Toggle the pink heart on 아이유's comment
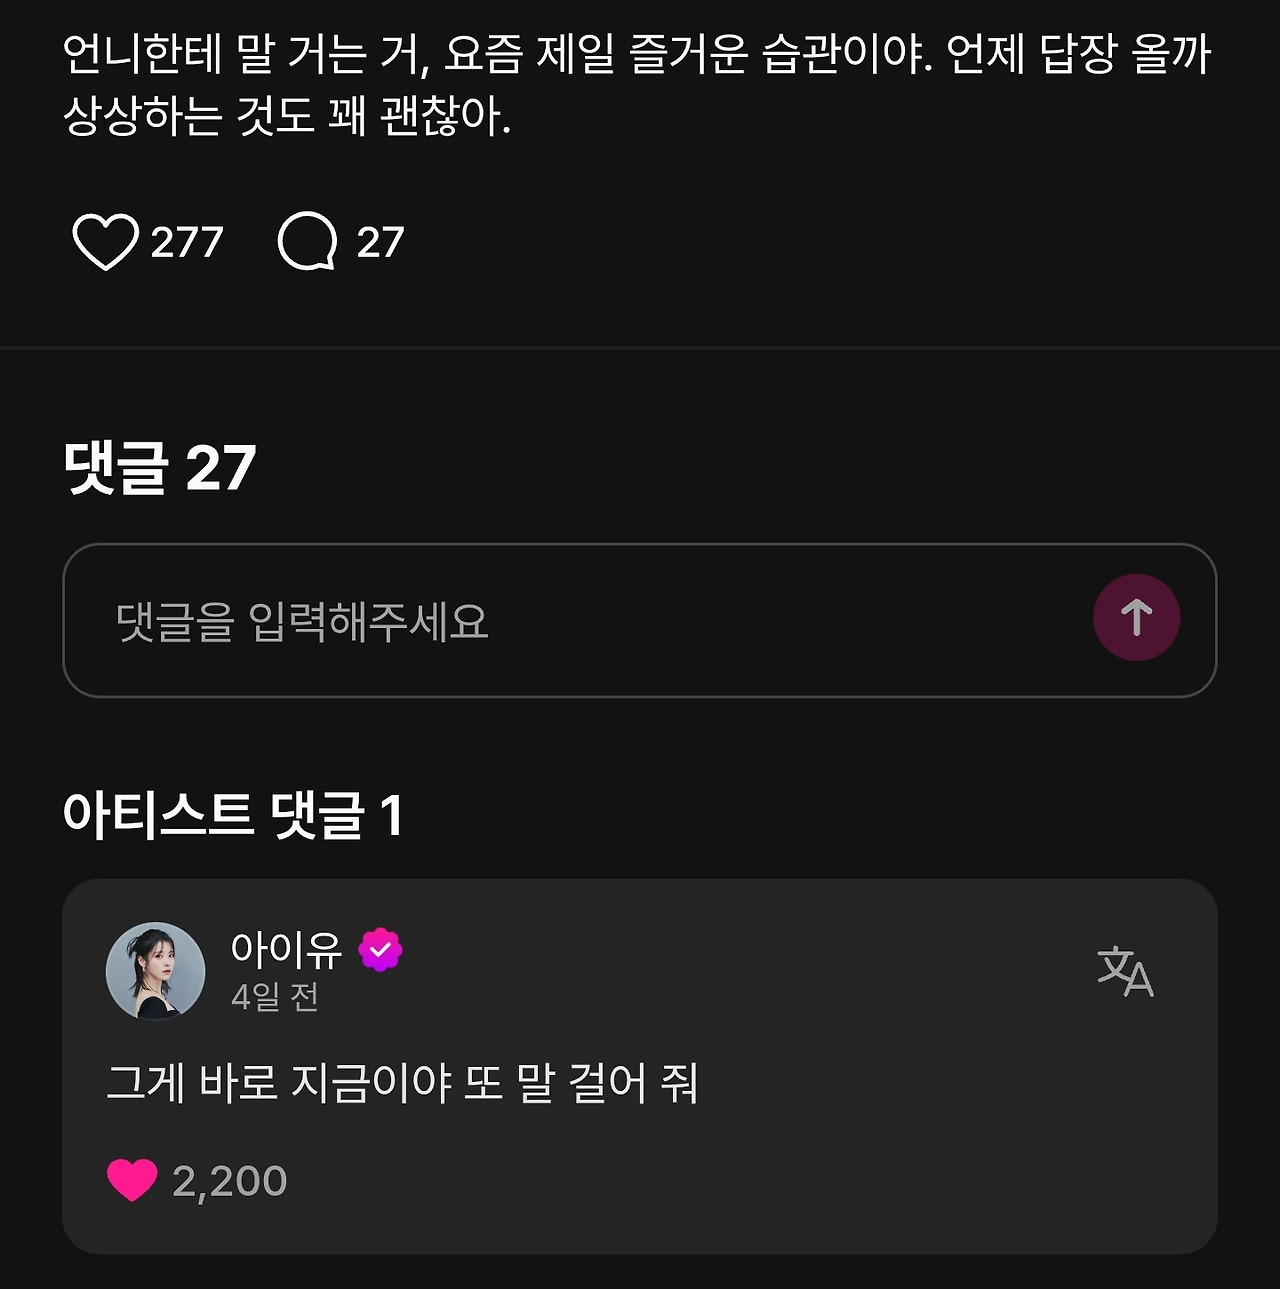Viewport: 1280px width, 1289px height. tap(132, 1181)
